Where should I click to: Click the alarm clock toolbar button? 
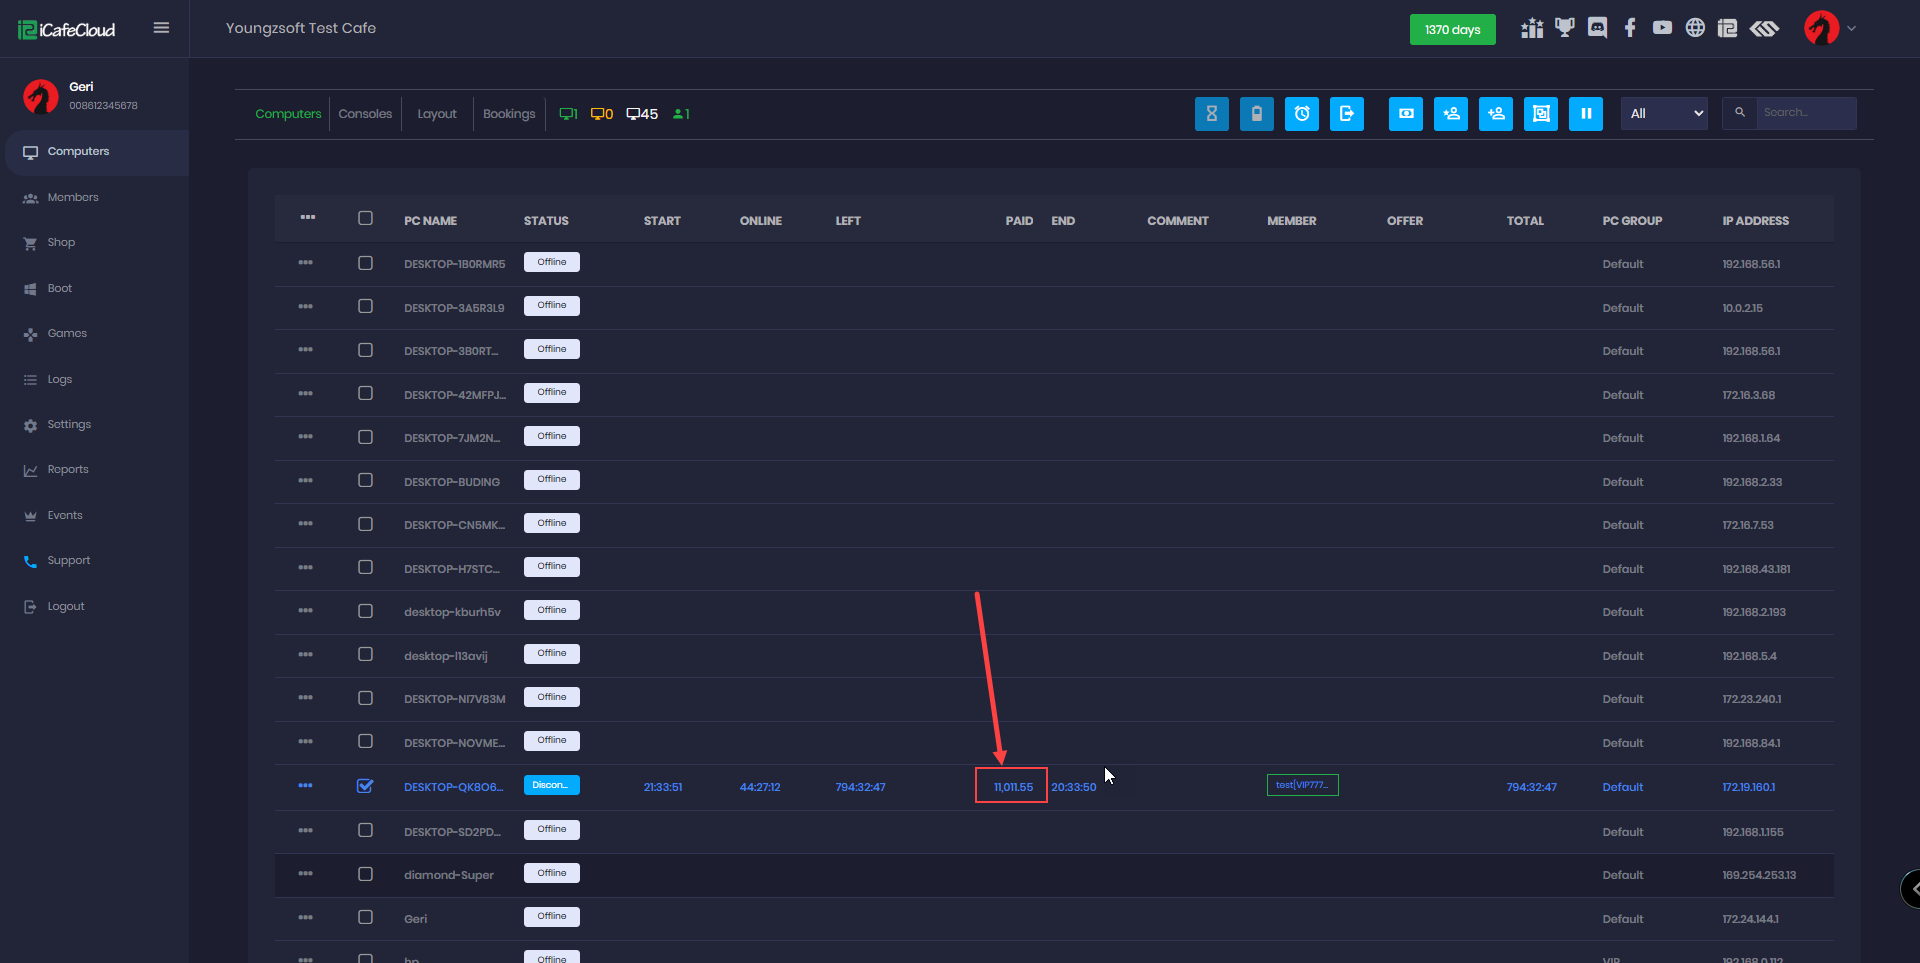click(x=1301, y=114)
